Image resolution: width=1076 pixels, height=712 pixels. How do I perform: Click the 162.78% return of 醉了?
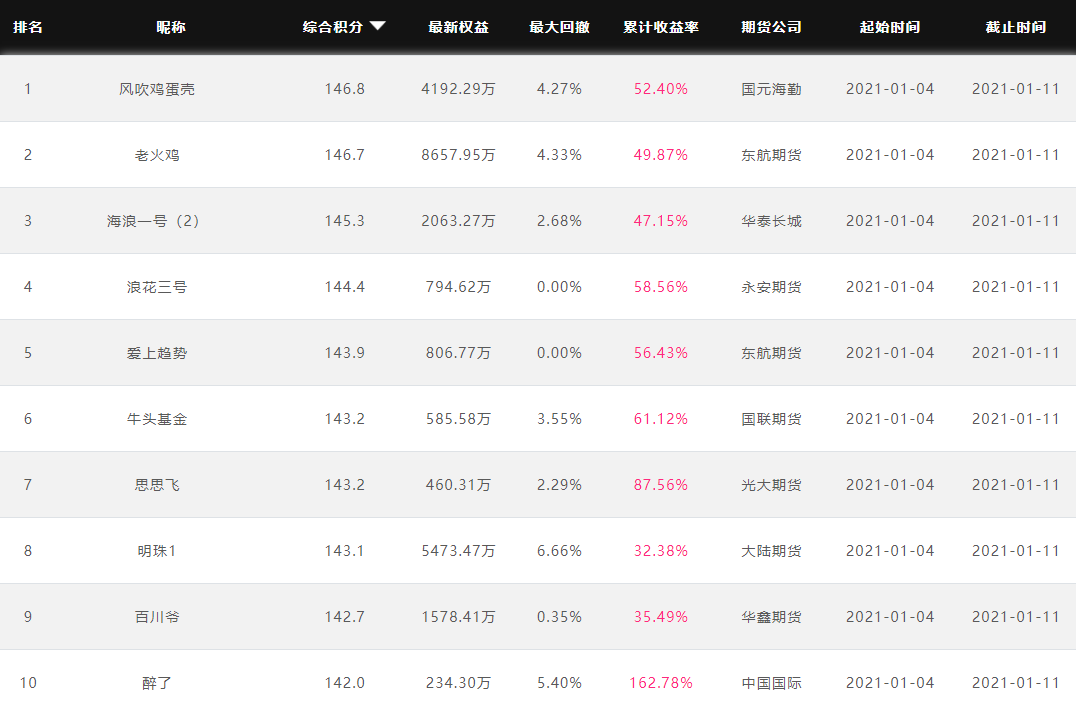pos(660,683)
